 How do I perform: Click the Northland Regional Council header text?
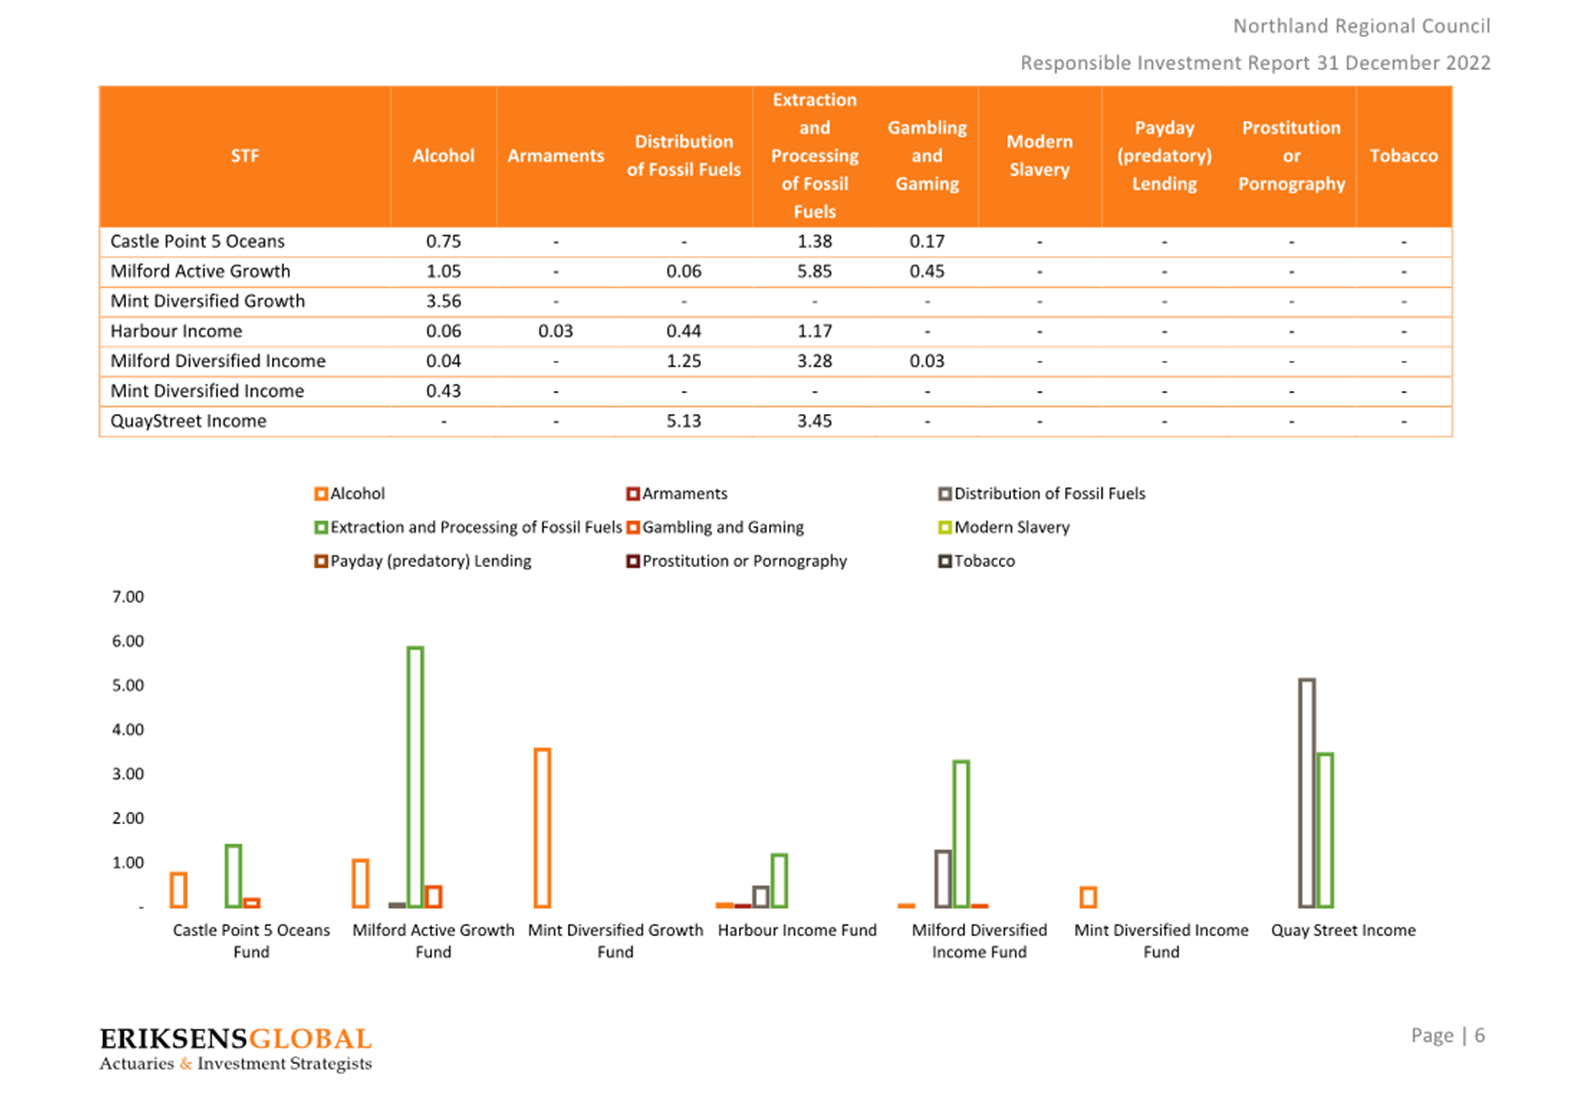(x=1361, y=26)
